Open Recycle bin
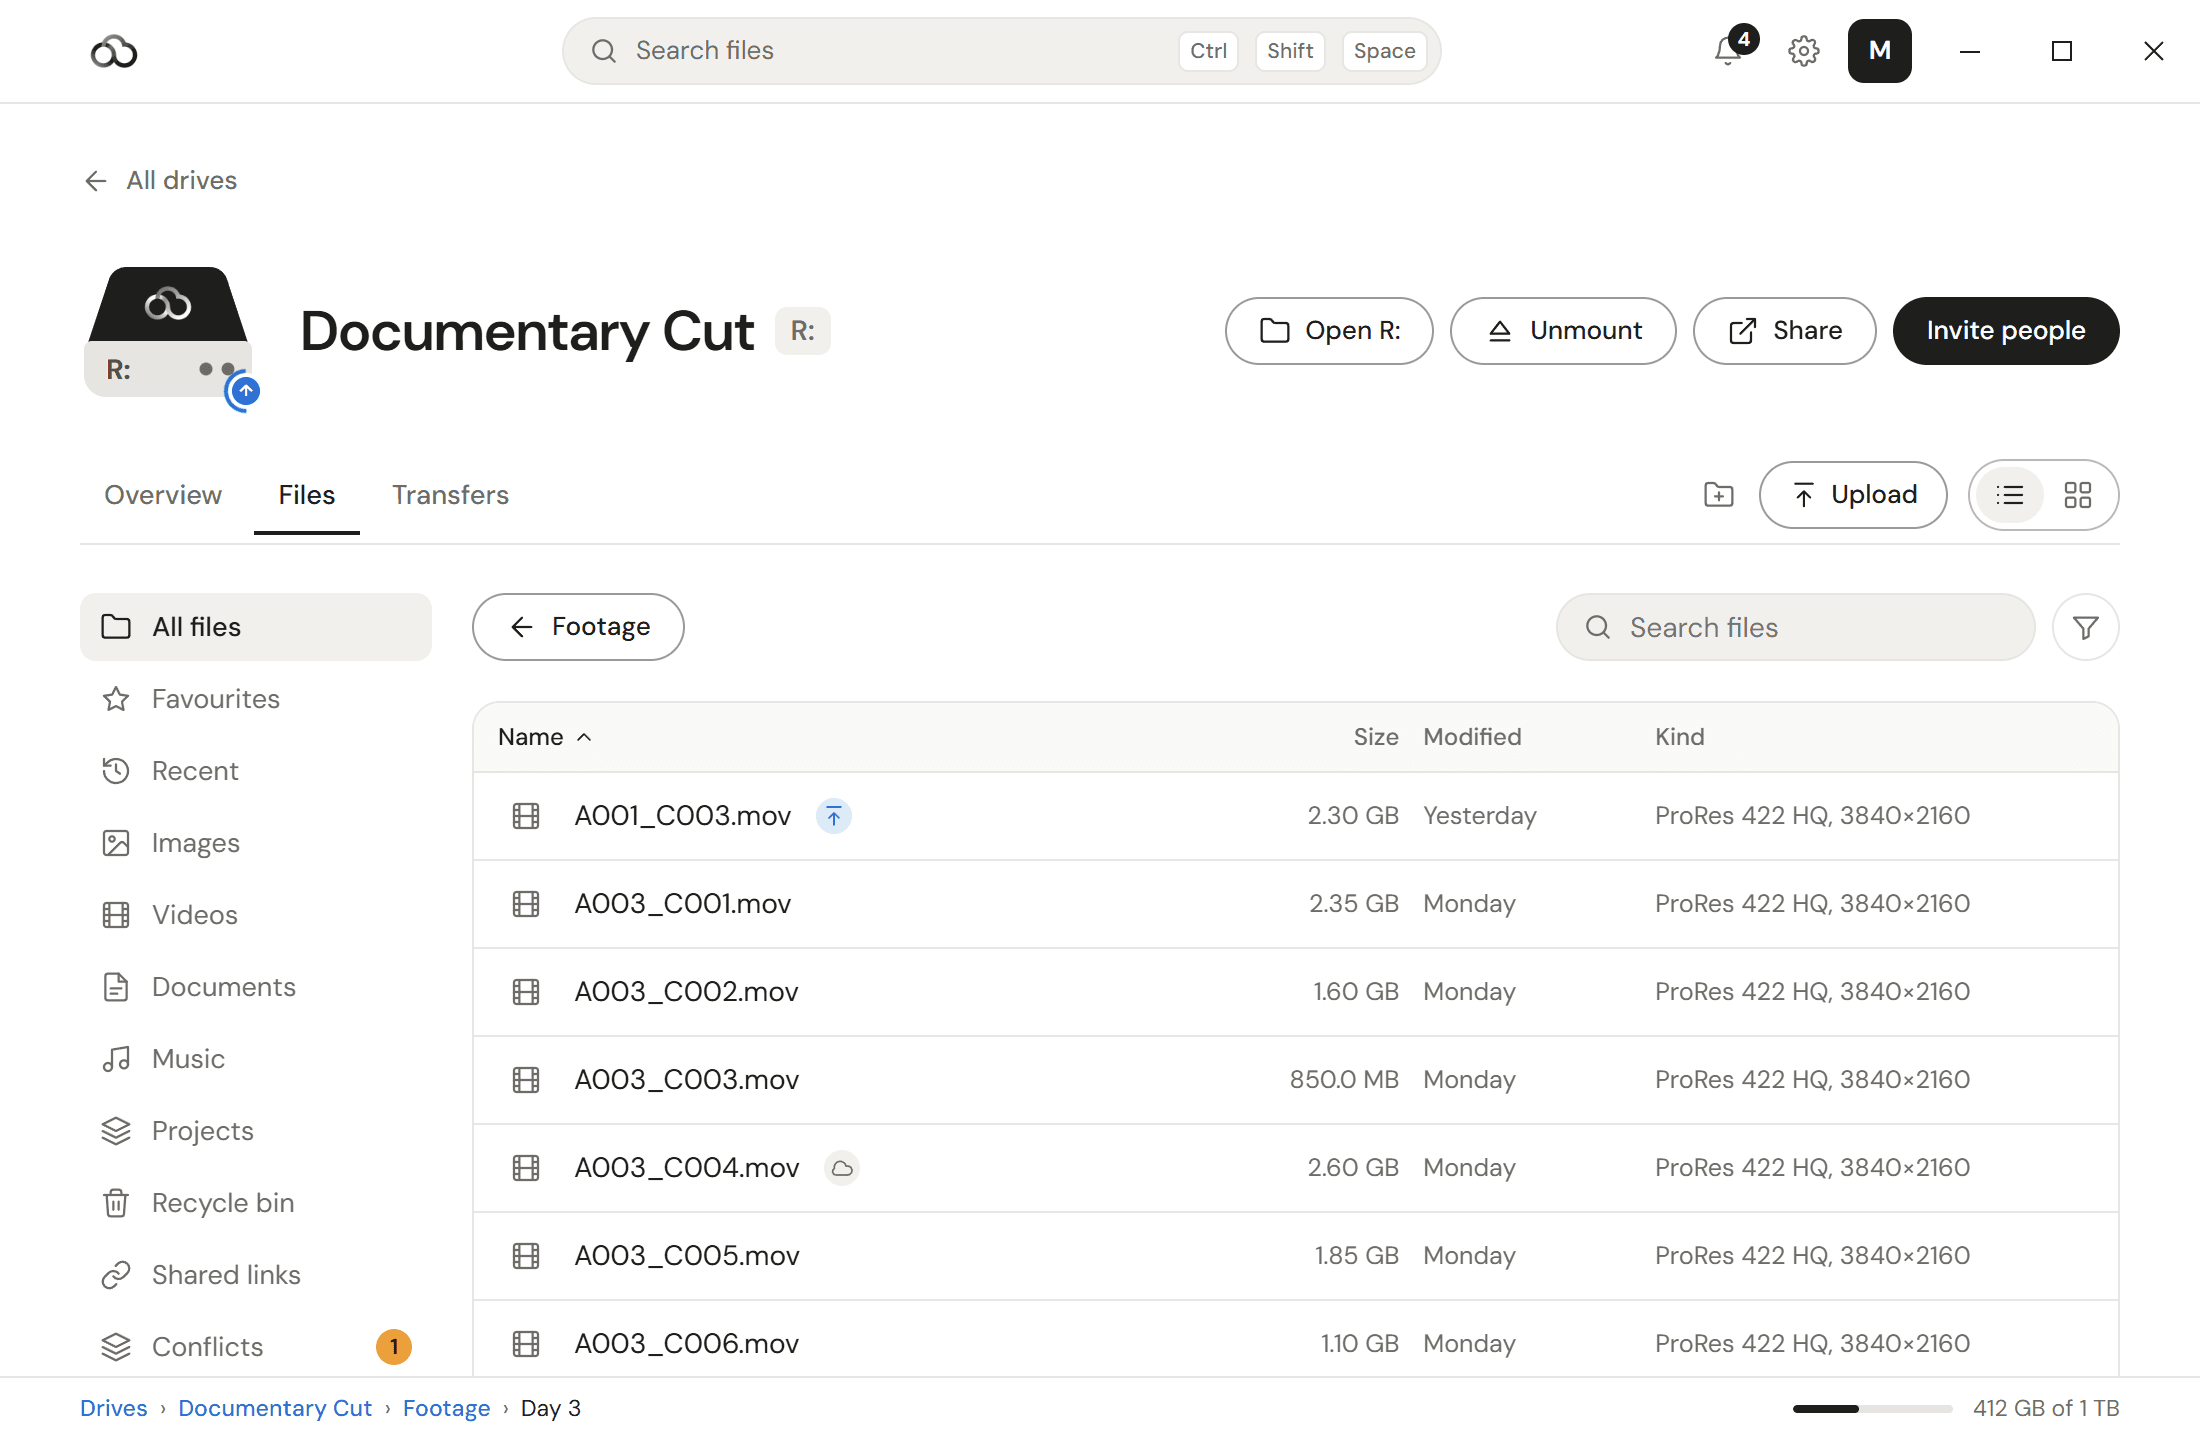The width and height of the screenshot is (2200, 1440). click(x=256, y=1203)
